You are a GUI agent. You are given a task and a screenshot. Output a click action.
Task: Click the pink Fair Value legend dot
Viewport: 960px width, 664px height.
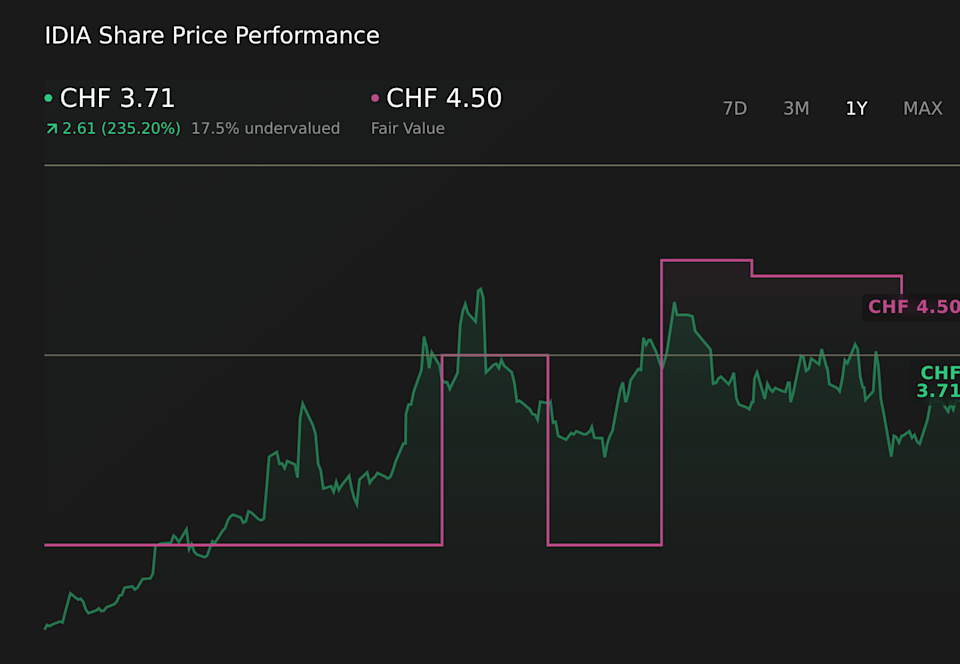374,98
